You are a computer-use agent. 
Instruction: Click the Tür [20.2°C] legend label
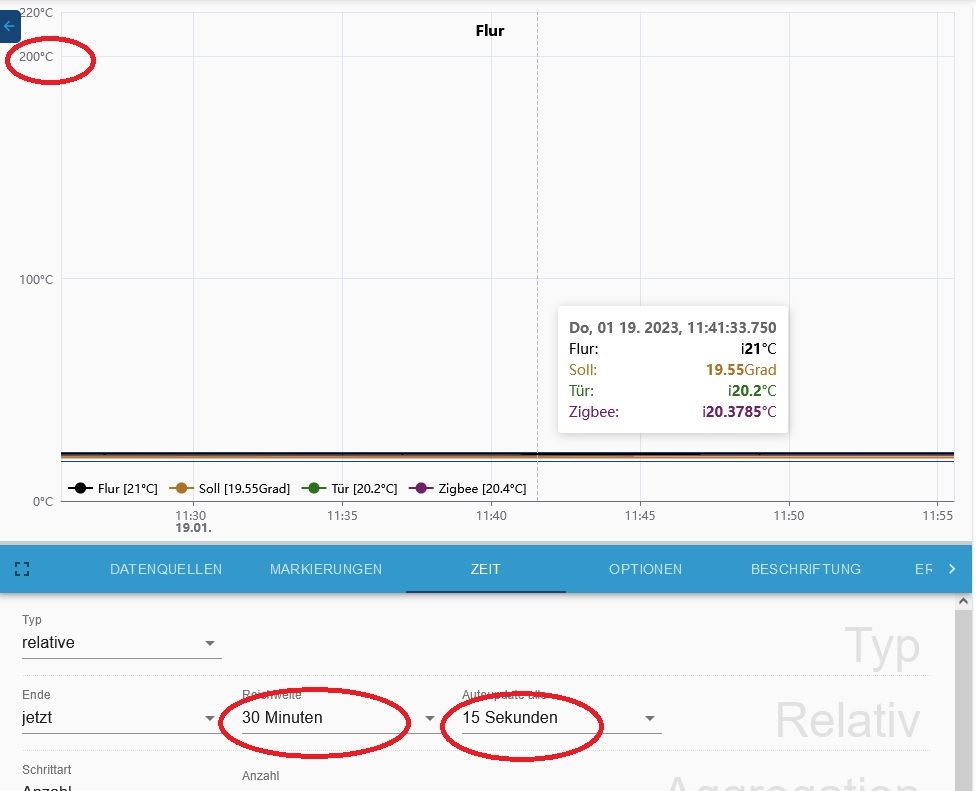point(364,489)
